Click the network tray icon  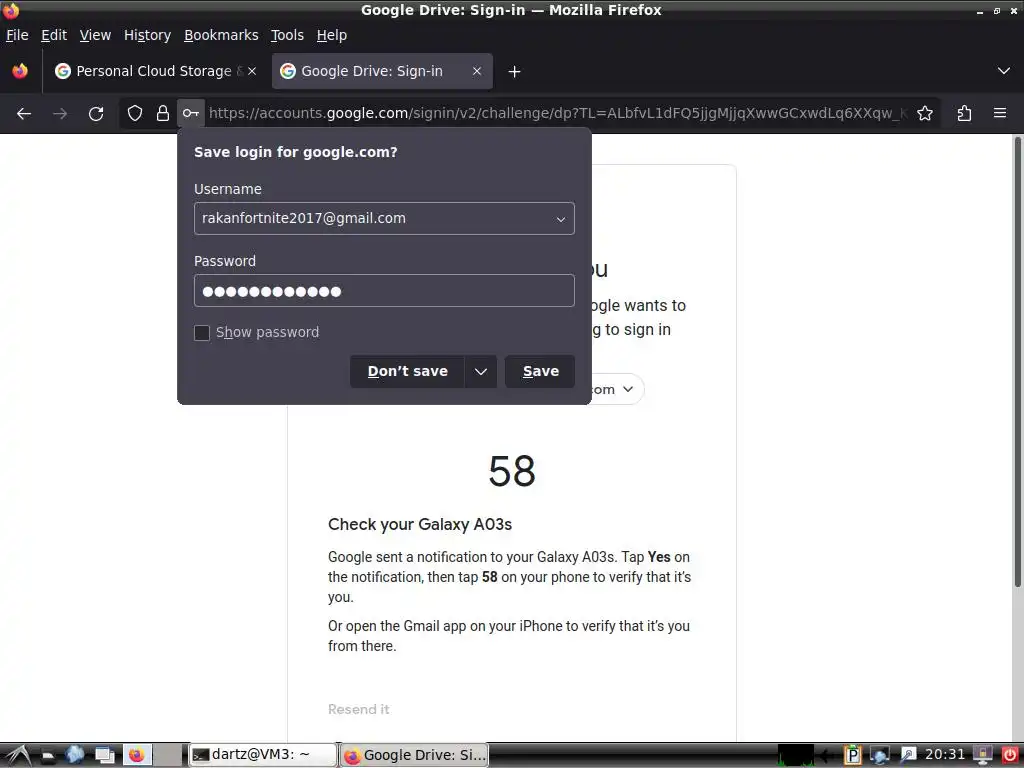coord(880,756)
